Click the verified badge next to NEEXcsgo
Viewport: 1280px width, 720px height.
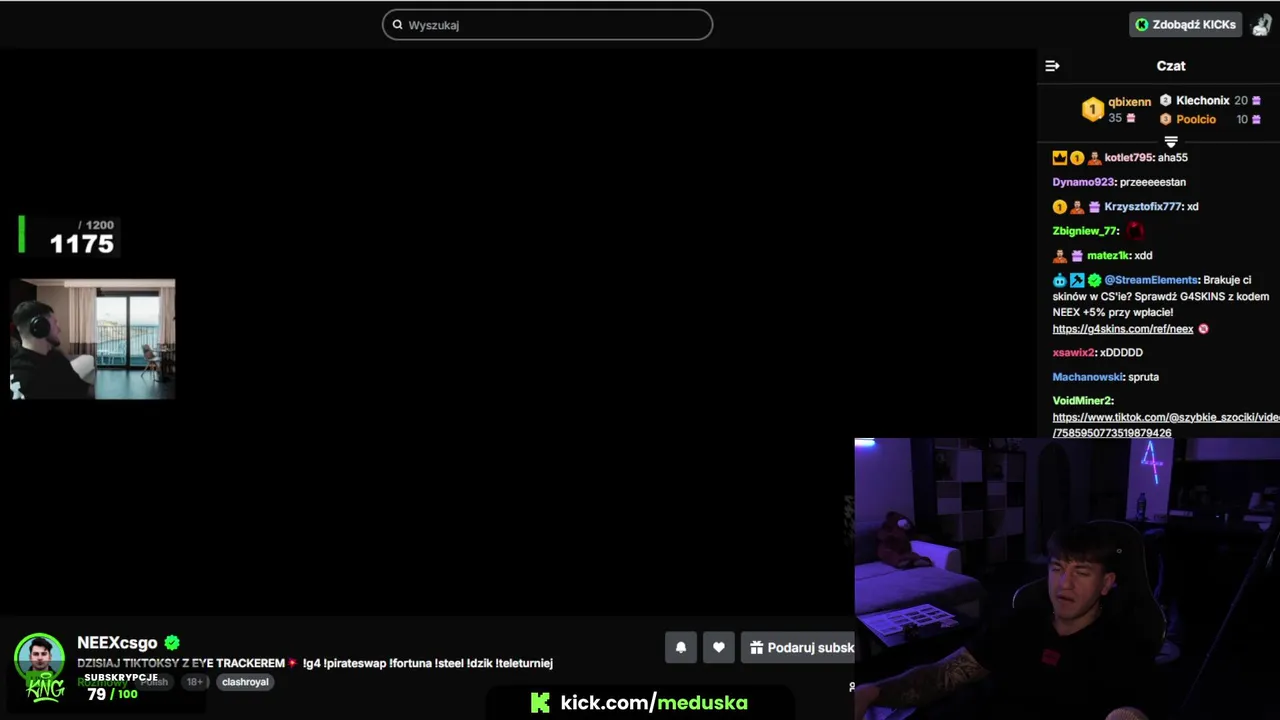click(172, 643)
